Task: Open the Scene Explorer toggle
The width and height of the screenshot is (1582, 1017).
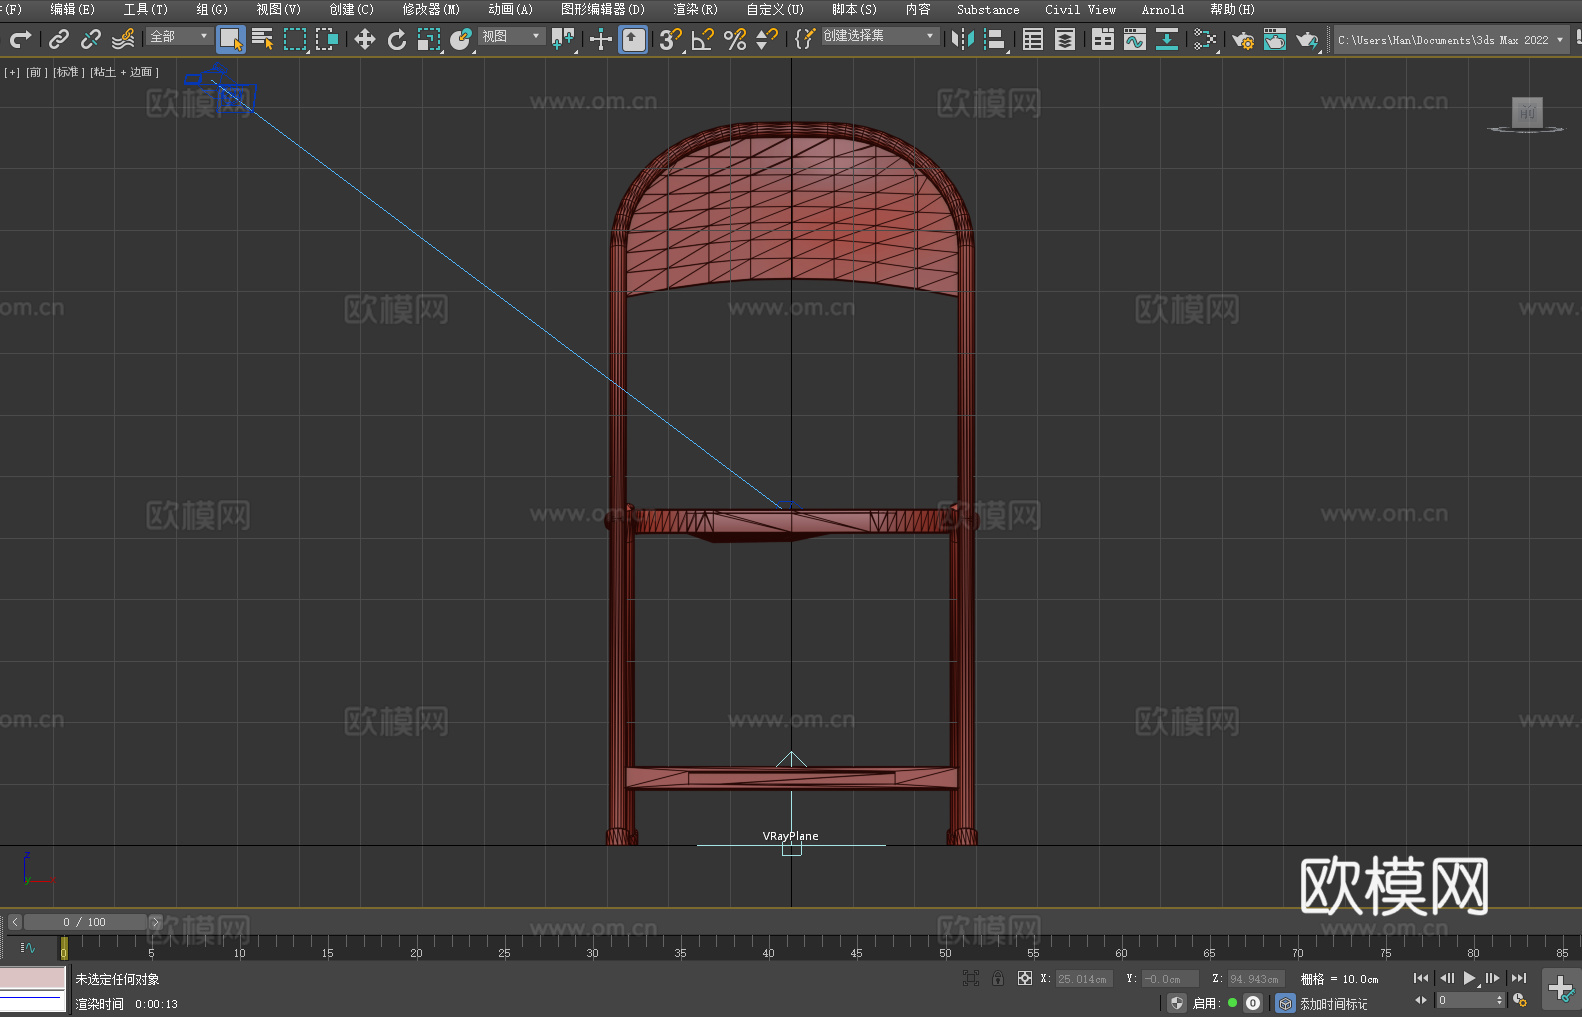Action: [x=1033, y=39]
